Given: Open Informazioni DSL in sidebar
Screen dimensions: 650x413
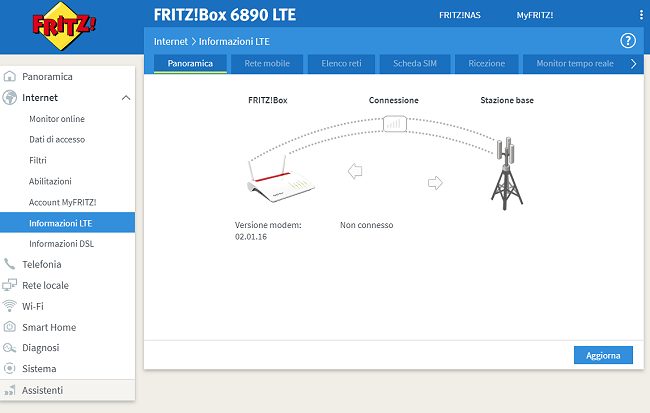Looking at the screenshot, I should (x=61, y=244).
